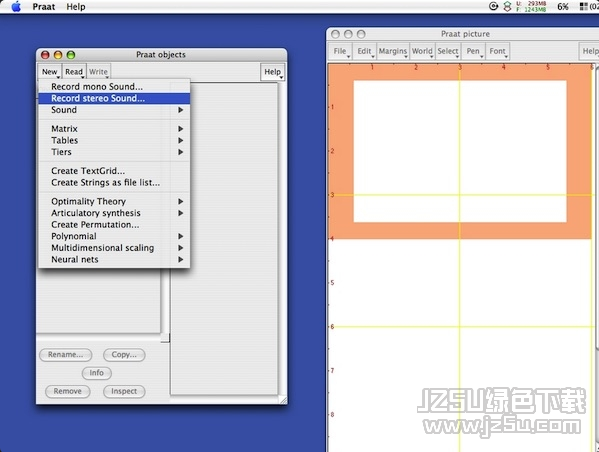Expand the Tiers submenu
Viewport: 599px width, 452px height.
click(x=114, y=152)
